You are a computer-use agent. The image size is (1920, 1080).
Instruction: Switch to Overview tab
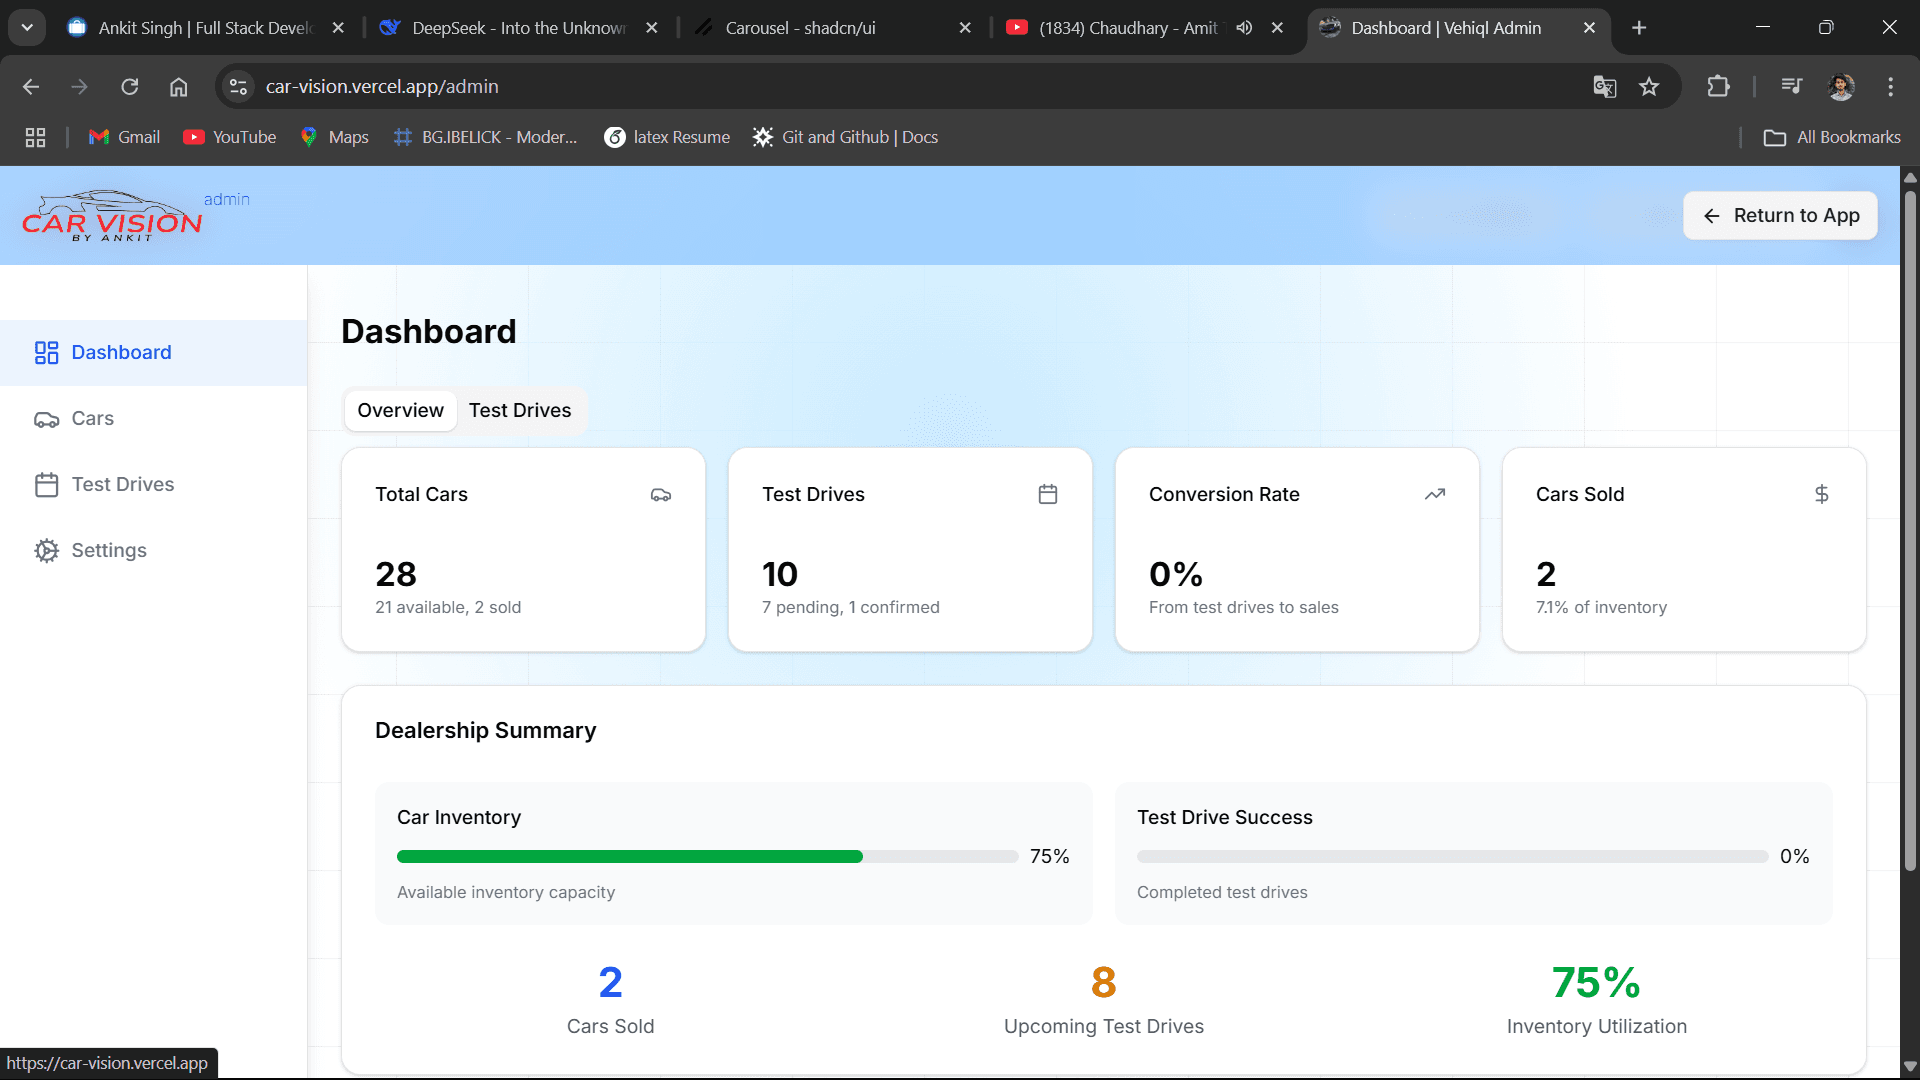point(400,411)
